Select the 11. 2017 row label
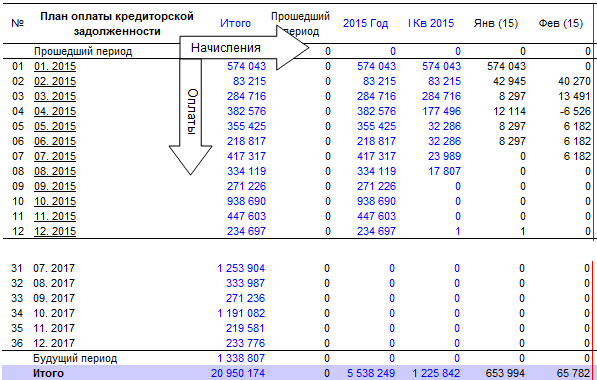 (54, 328)
